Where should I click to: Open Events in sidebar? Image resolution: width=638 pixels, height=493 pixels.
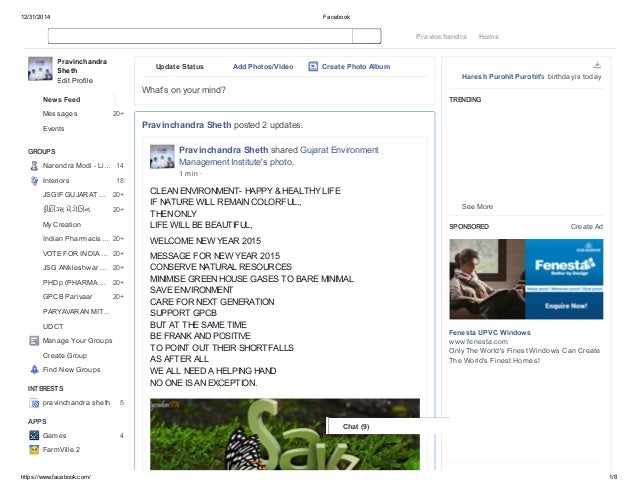(53, 129)
